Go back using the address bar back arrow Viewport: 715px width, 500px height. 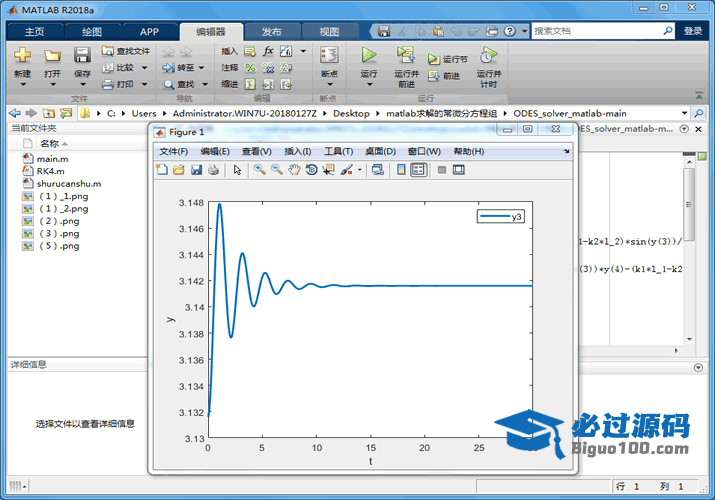click(x=15, y=113)
